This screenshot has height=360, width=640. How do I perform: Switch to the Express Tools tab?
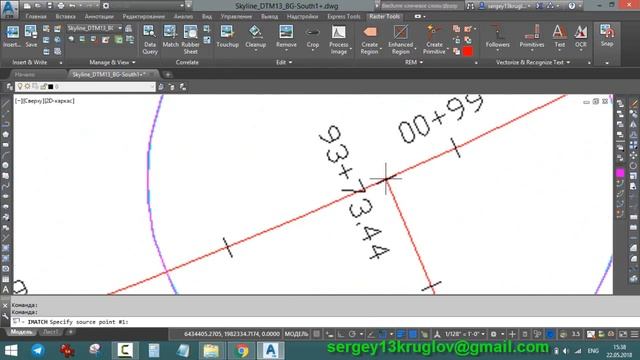pos(344,17)
